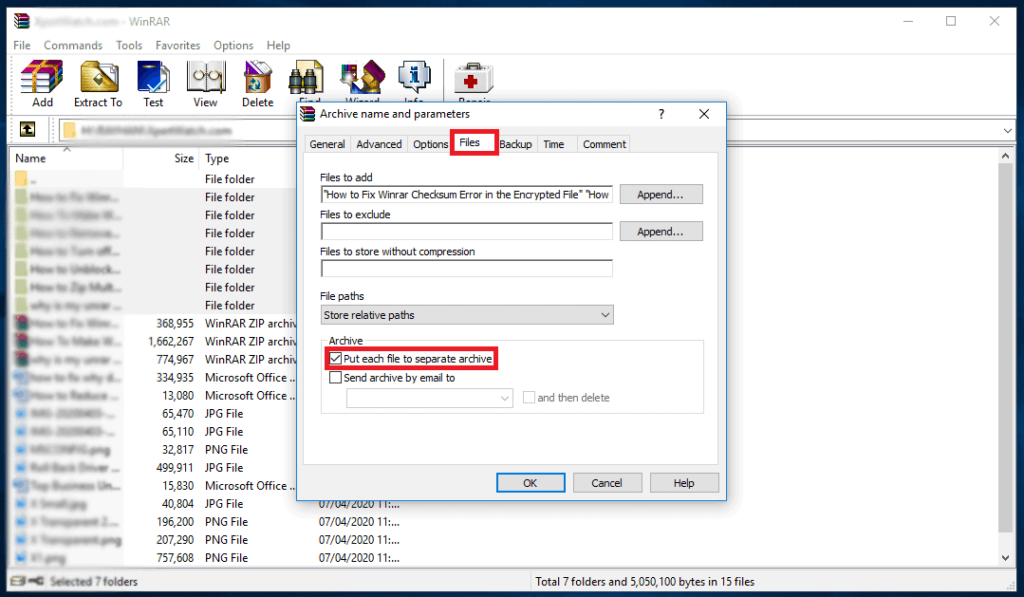This screenshot has height=597, width=1024.
Task: Open the Favorites menu
Action: pyautogui.click(x=178, y=45)
